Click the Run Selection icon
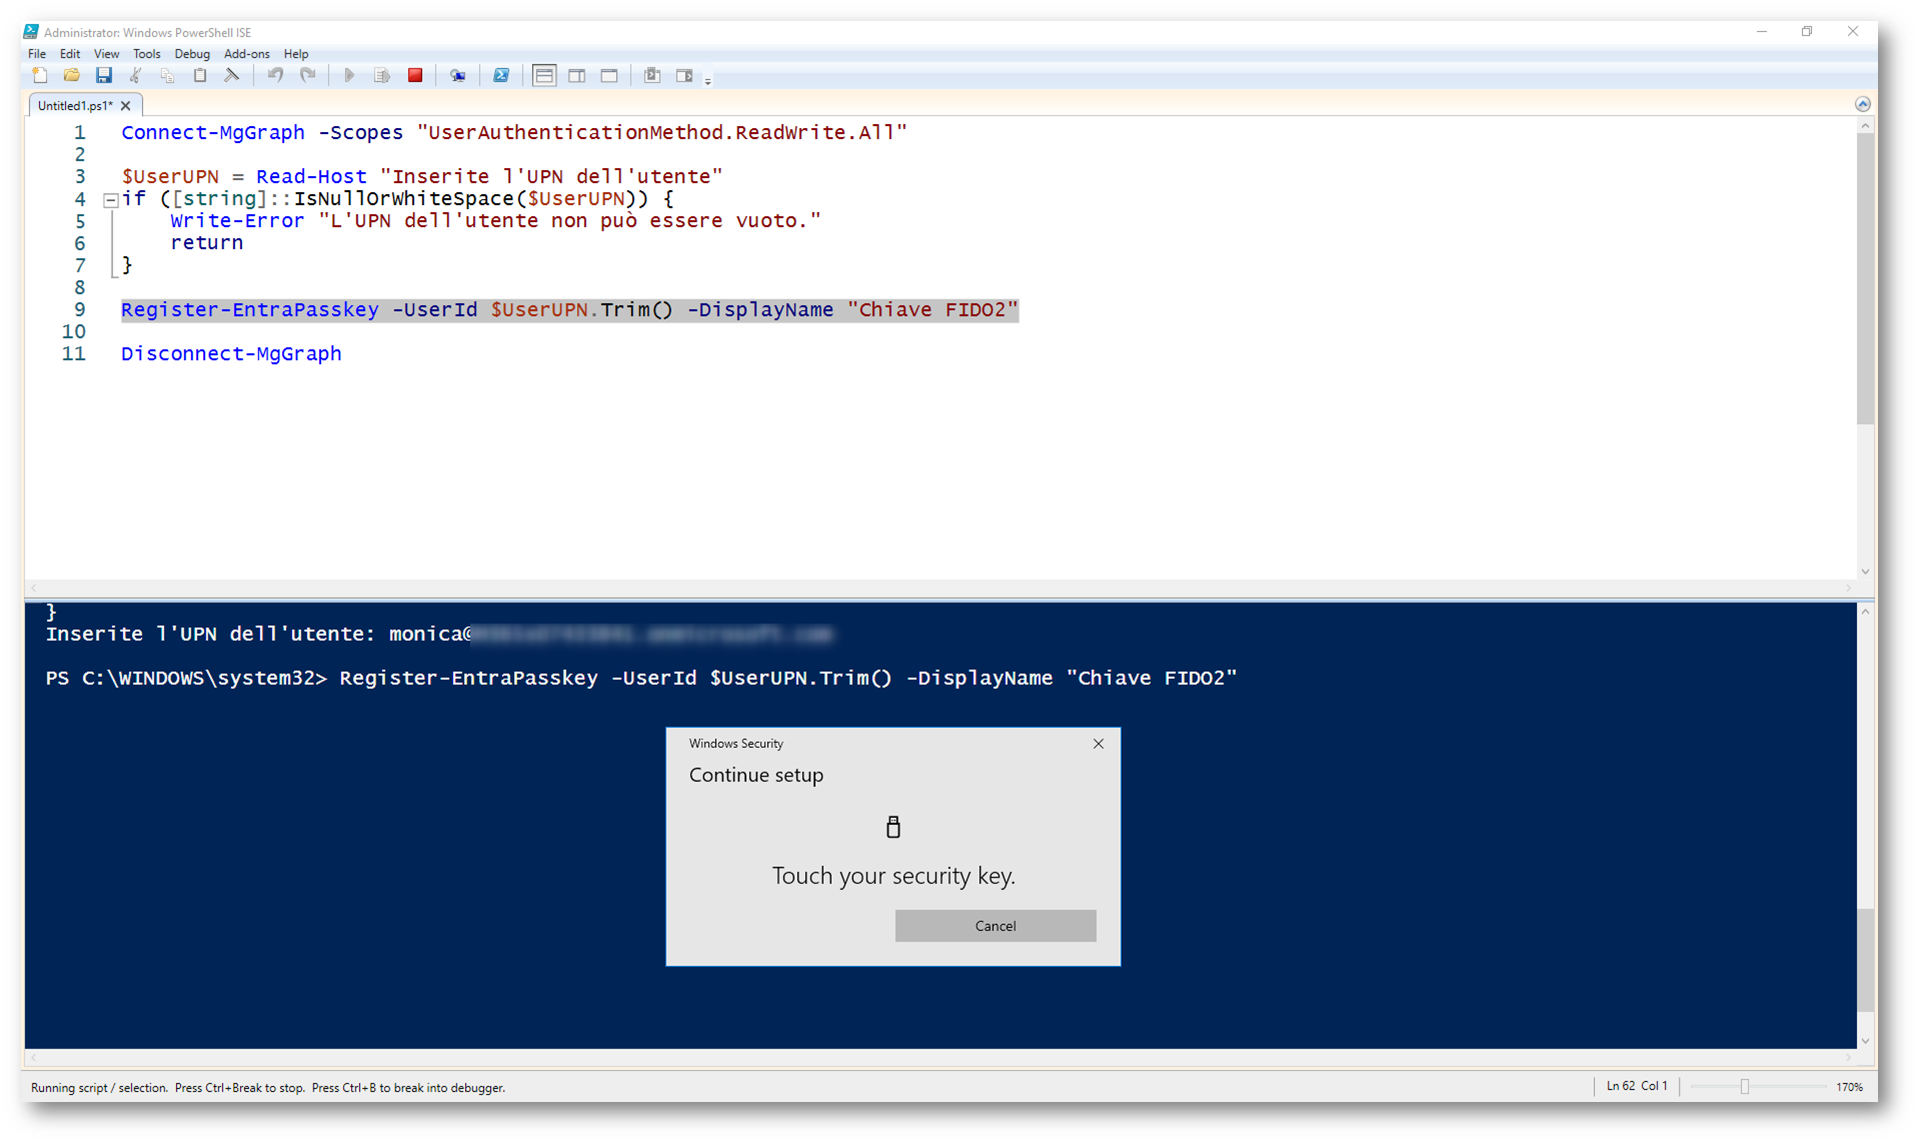The width and height of the screenshot is (1920, 1144). pyautogui.click(x=381, y=76)
